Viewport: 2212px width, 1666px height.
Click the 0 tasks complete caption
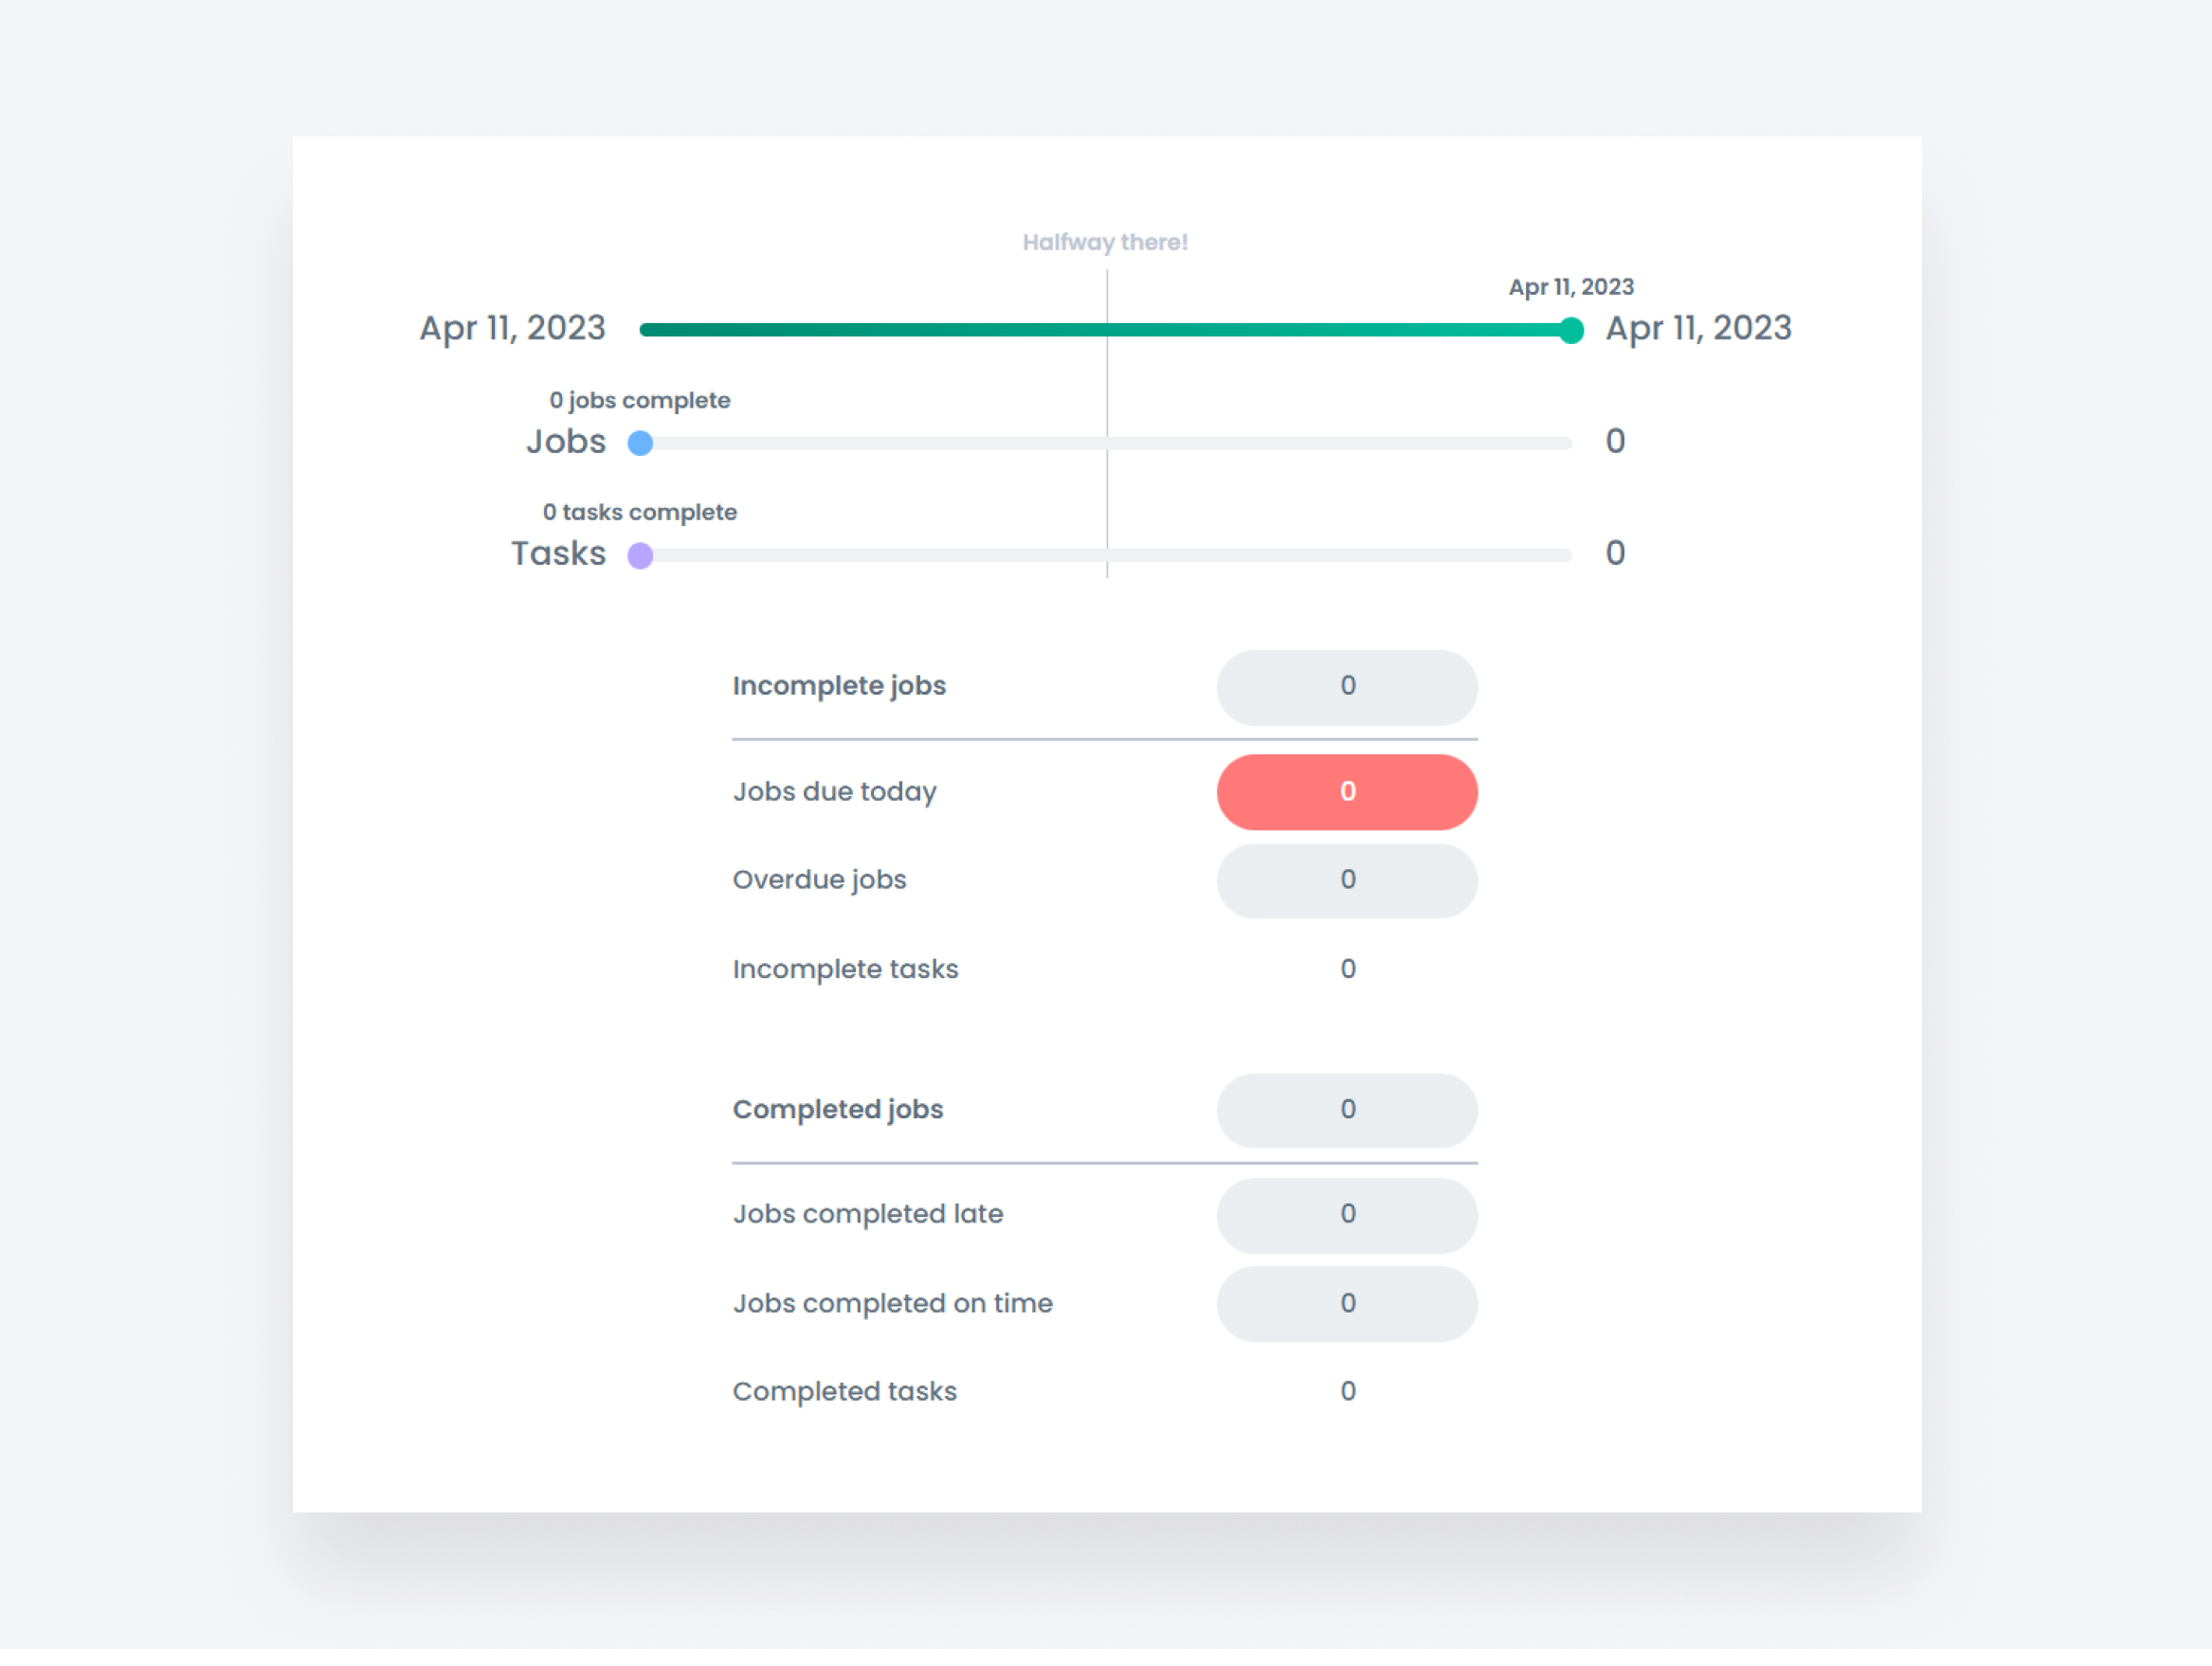tap(639, 511)
